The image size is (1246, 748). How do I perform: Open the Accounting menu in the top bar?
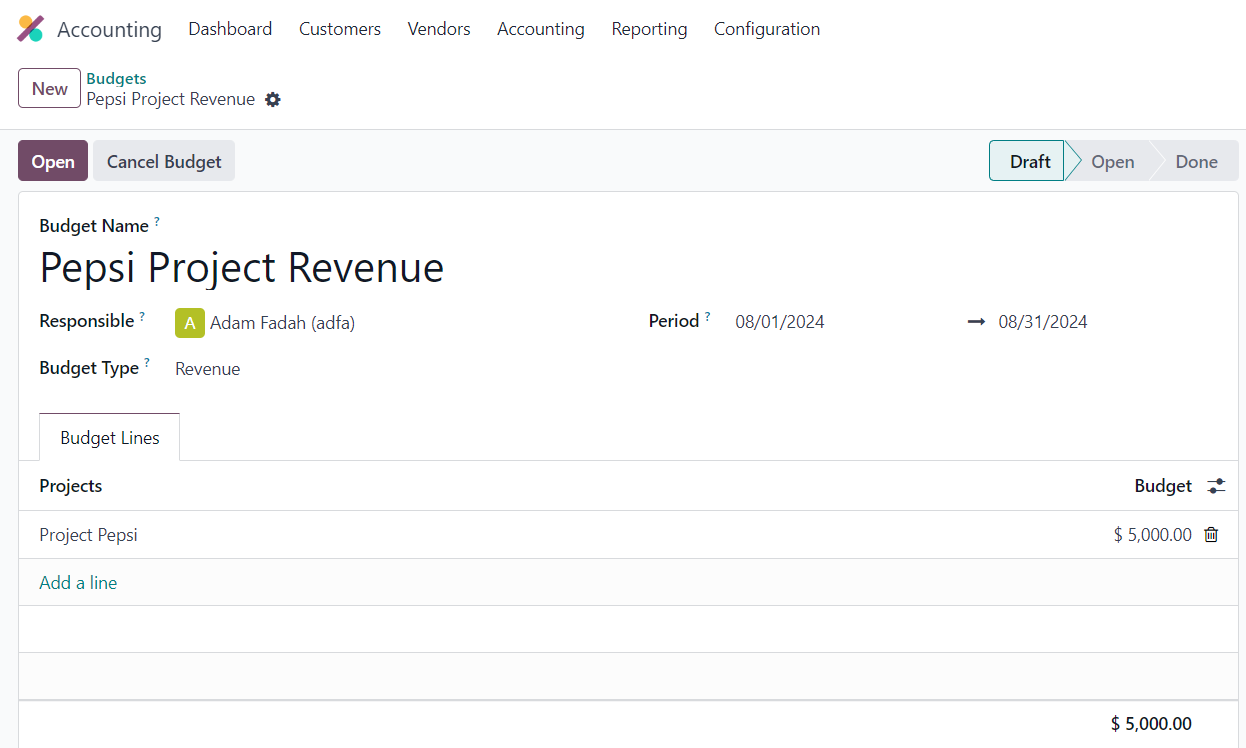[541, 29]
